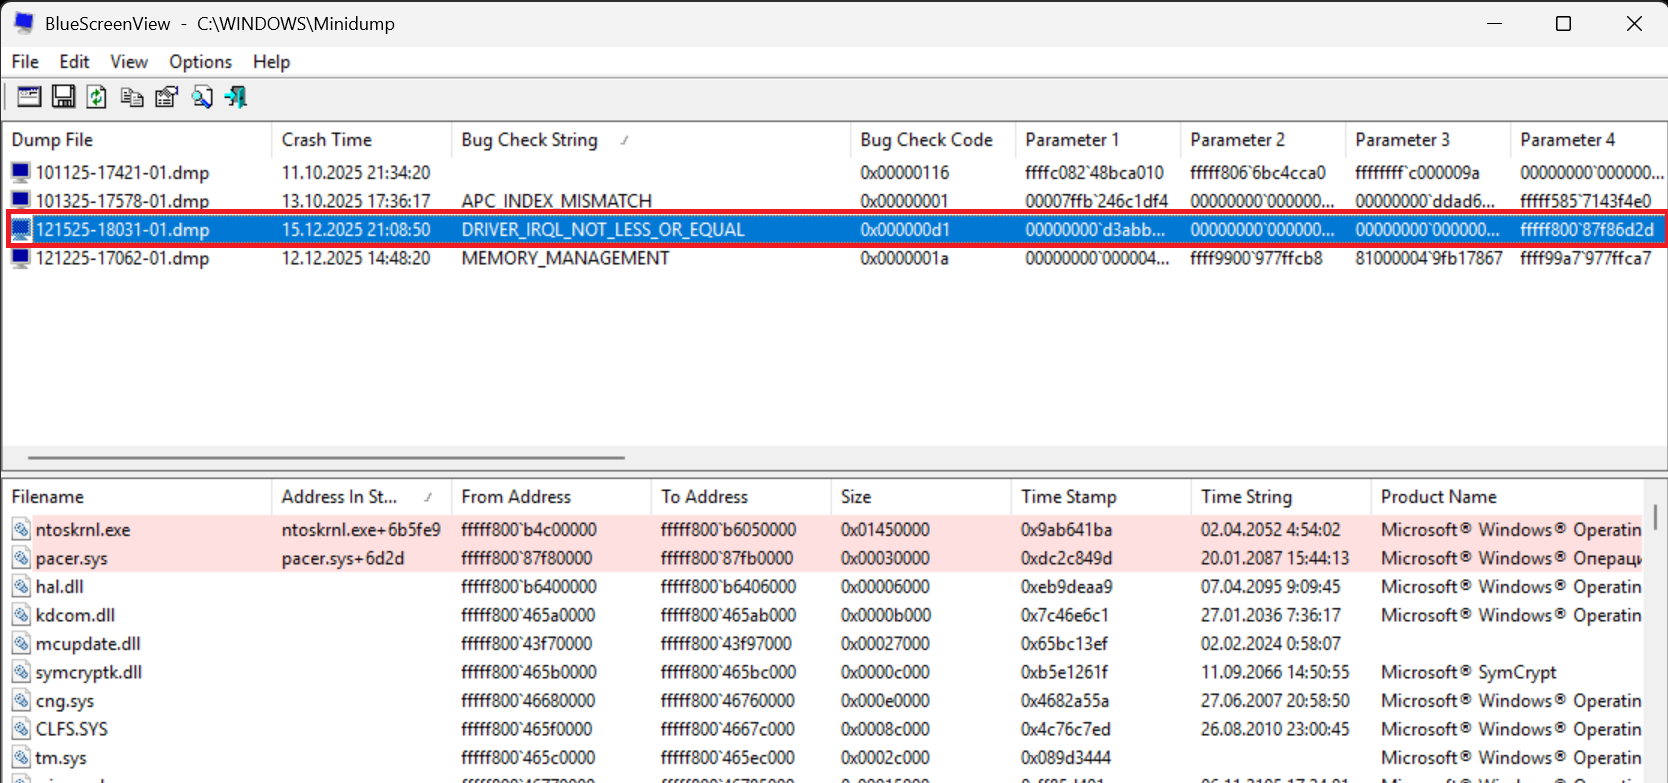
Task: Click the size value 0x01450000
Action: tap(885, 529)
